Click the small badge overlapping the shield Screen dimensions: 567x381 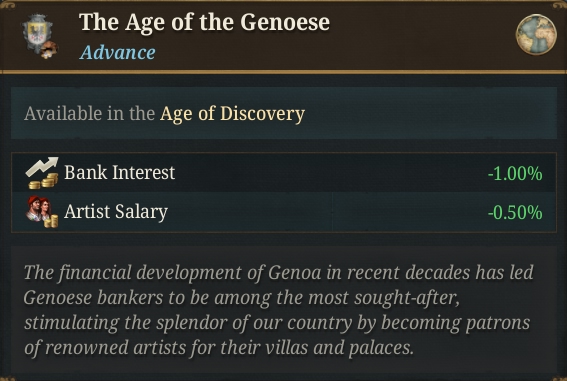point(49,50)
